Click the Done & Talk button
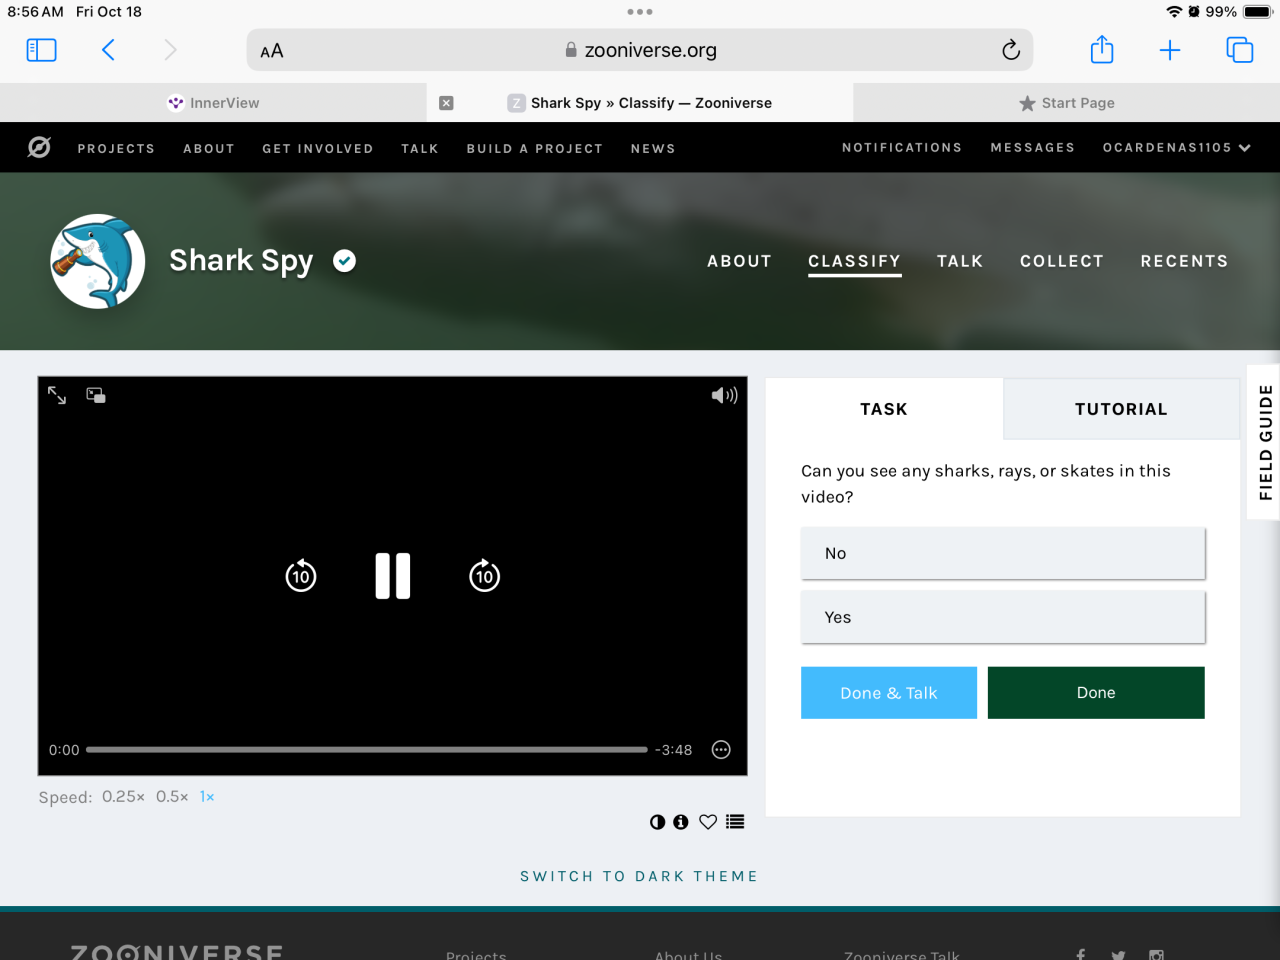Viewport: 1280px width, 960px height. 889,693
